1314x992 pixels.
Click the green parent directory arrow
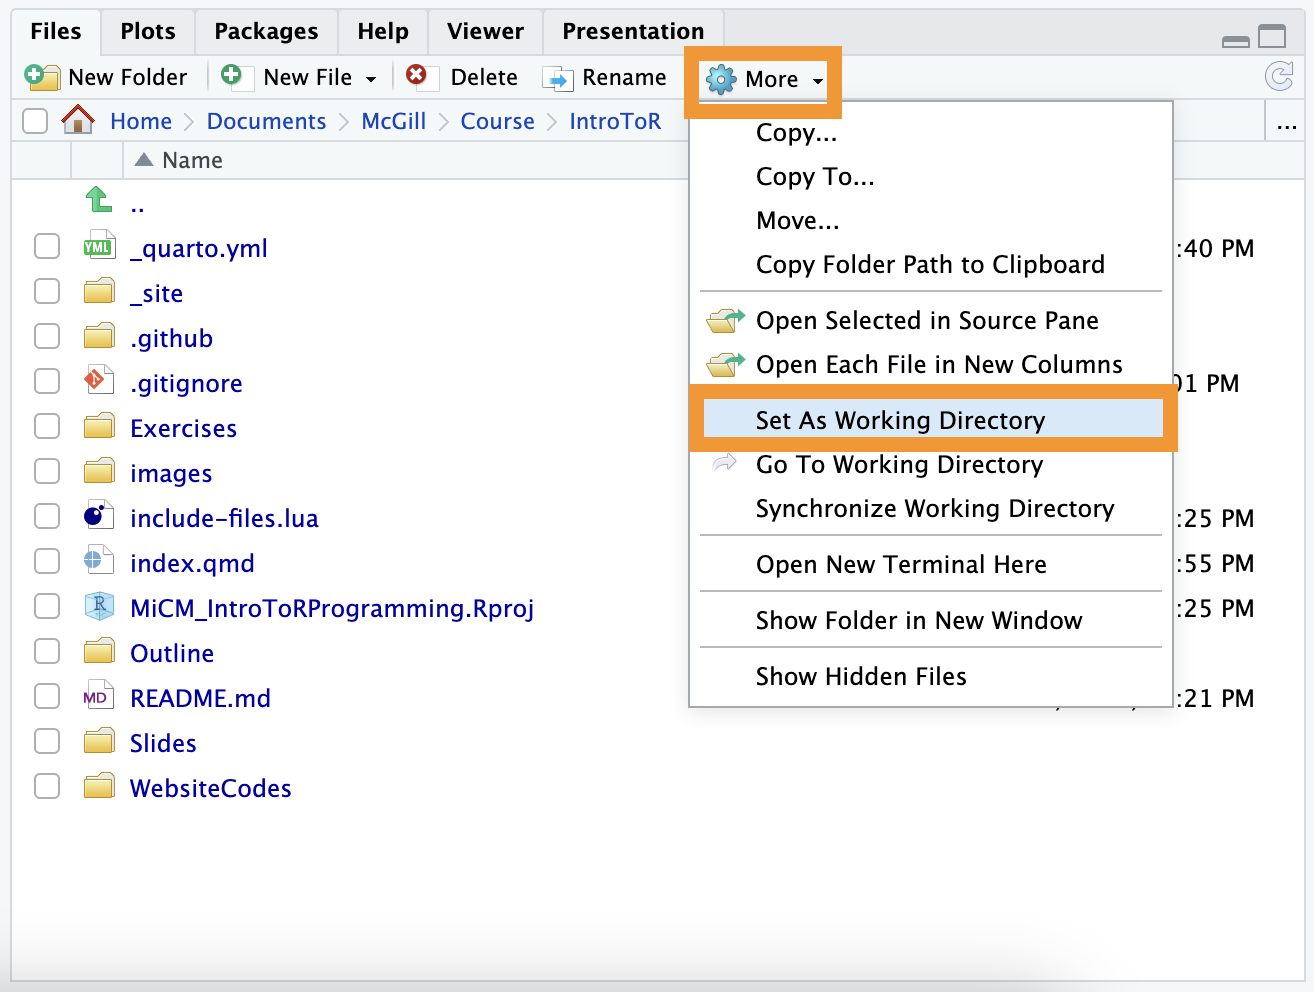98,200
